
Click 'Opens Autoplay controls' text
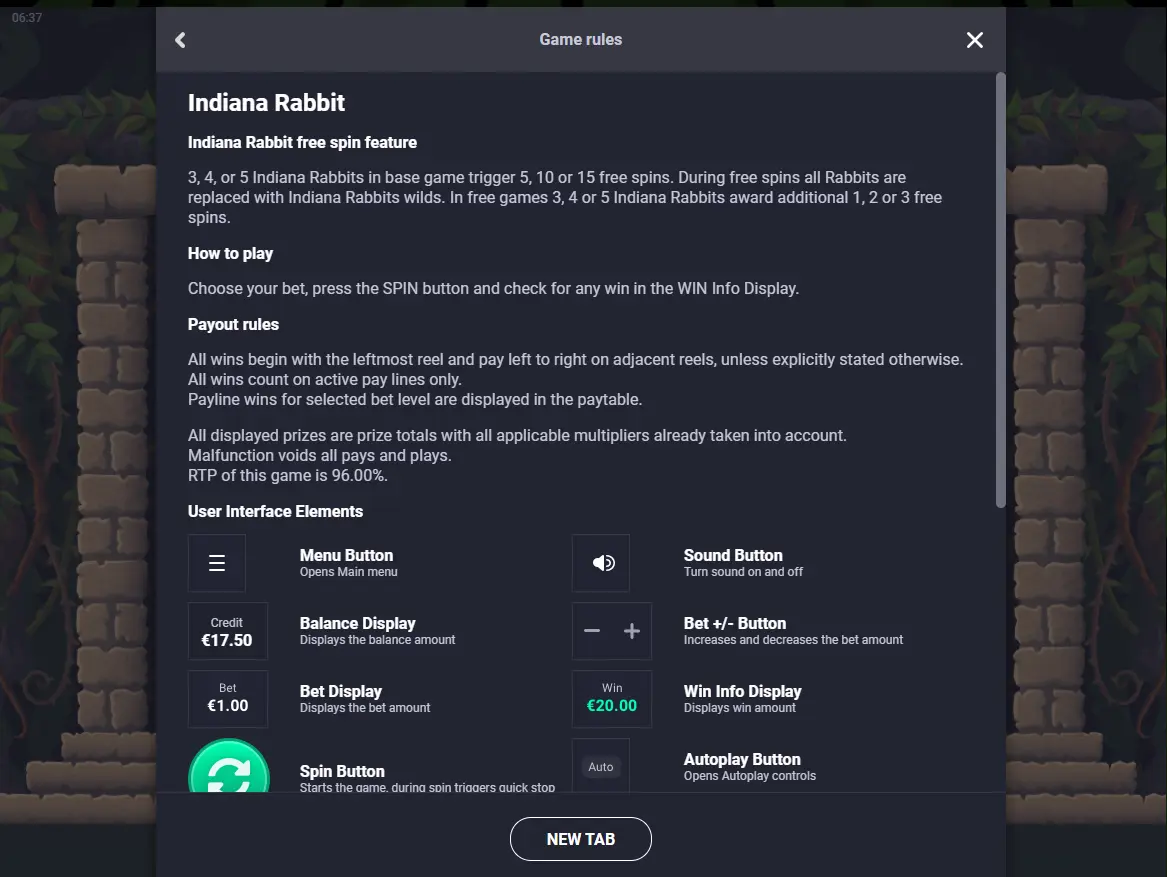click(x=749, y=776)
